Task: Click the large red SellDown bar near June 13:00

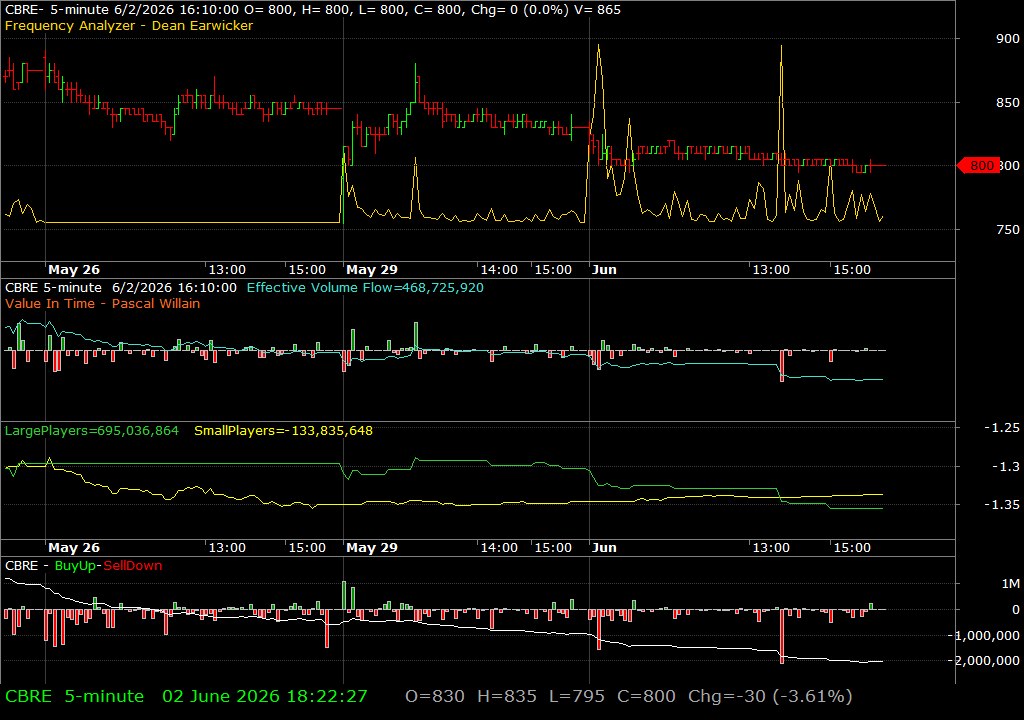Action: pyautogui.click(x=782, y=636)
